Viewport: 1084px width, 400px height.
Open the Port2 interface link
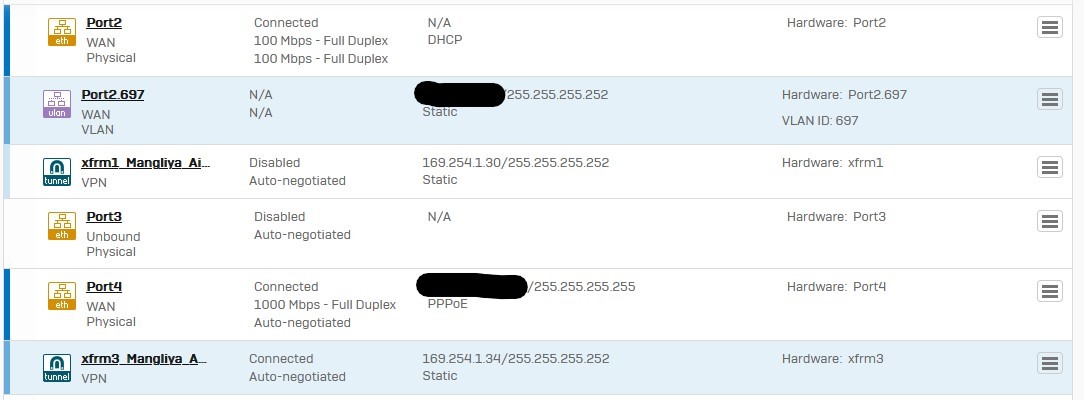pos(104,23)
